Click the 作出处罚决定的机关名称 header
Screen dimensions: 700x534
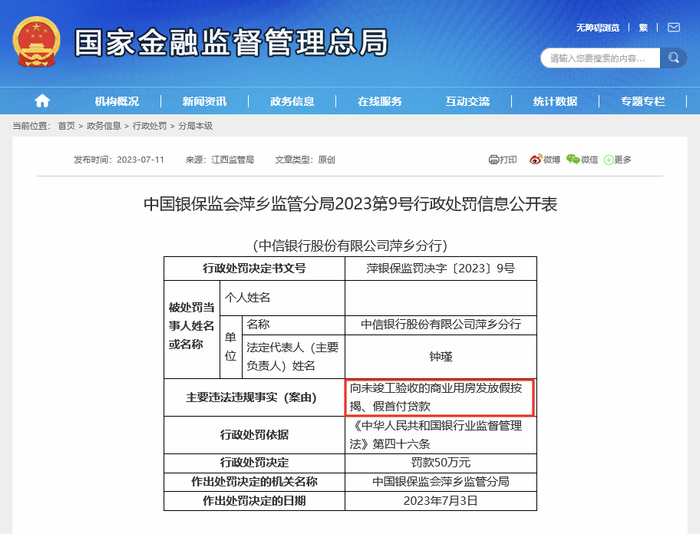click(254, 482)
